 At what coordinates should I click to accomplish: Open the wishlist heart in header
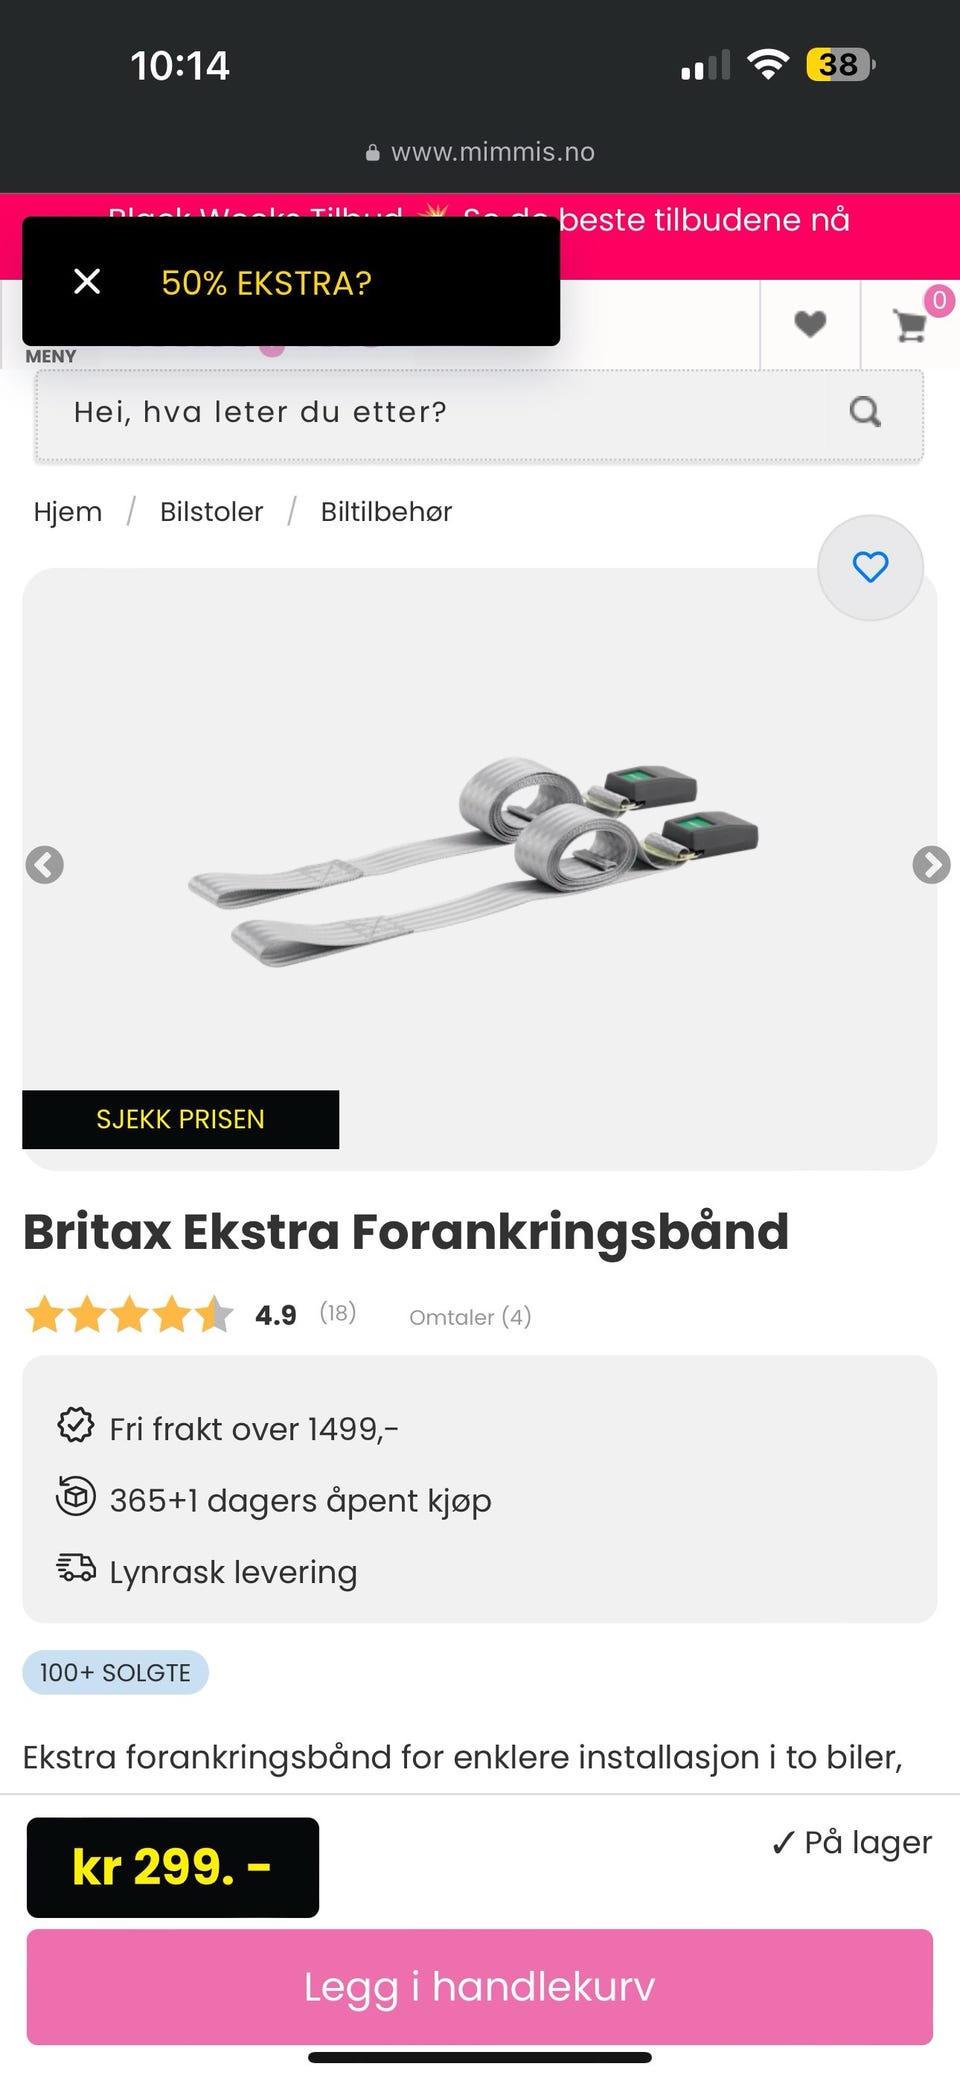click(x=810, y=324)
